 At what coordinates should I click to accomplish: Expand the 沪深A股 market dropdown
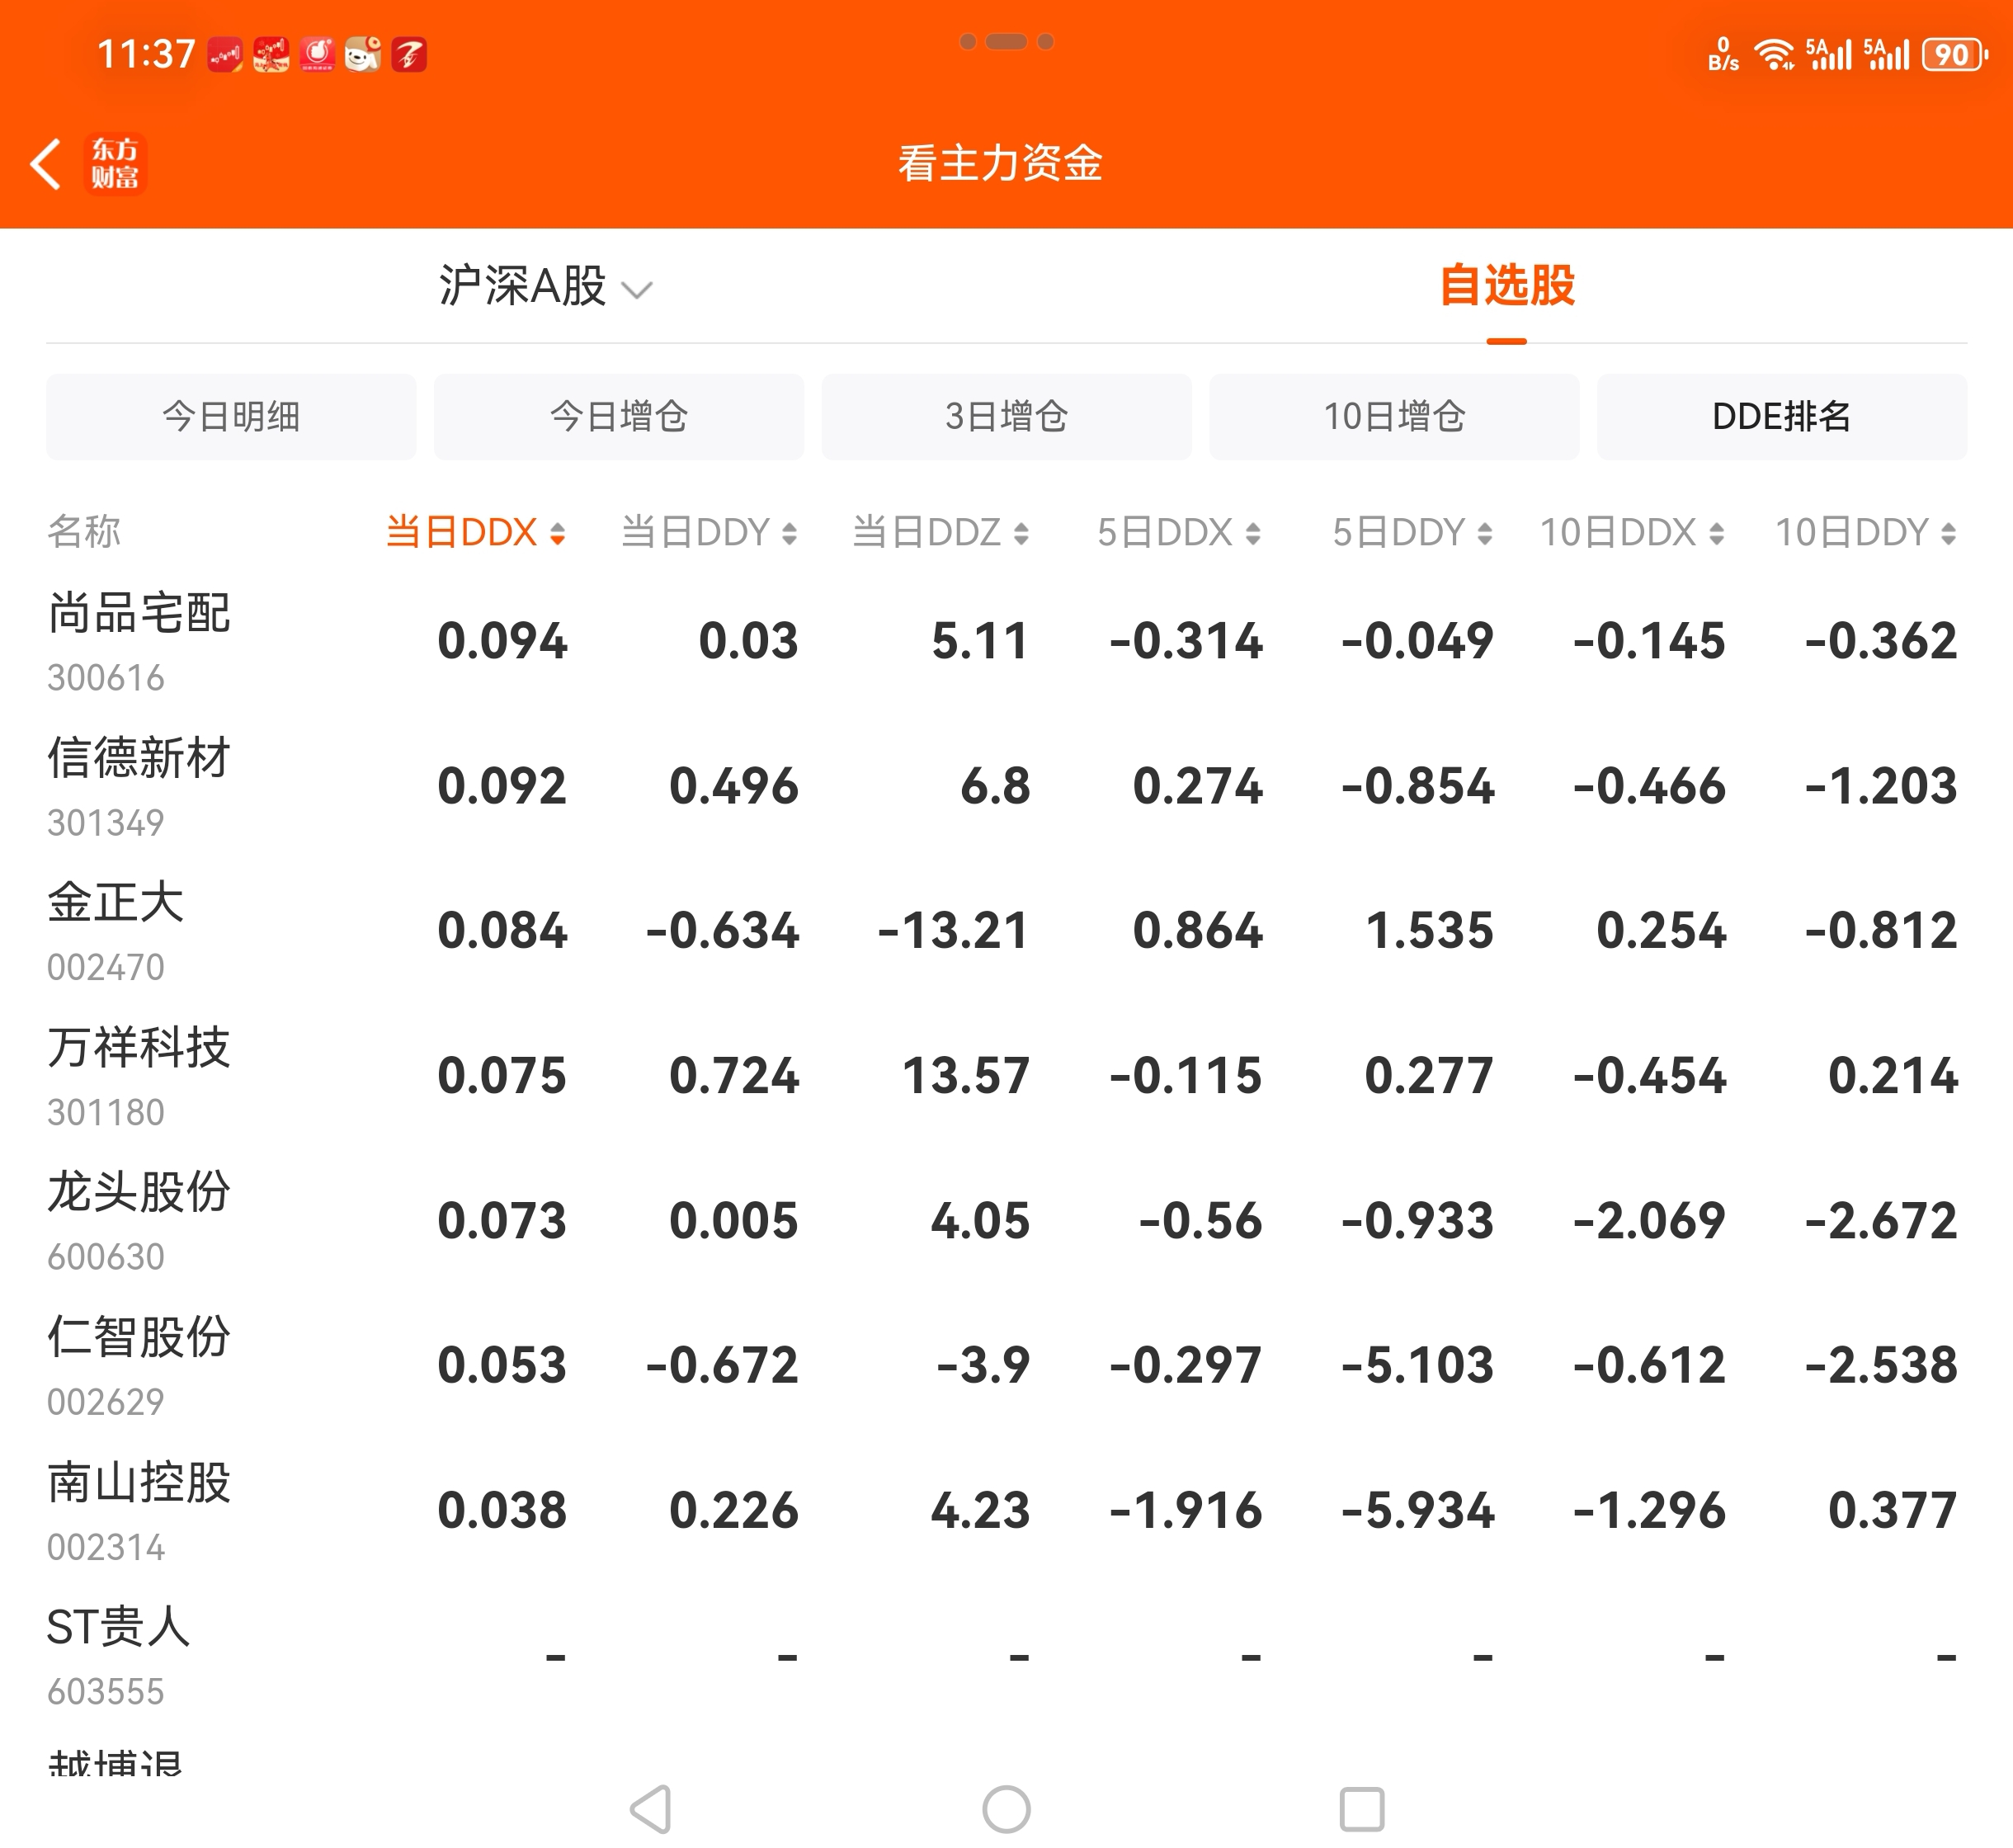tap(545, 287)
